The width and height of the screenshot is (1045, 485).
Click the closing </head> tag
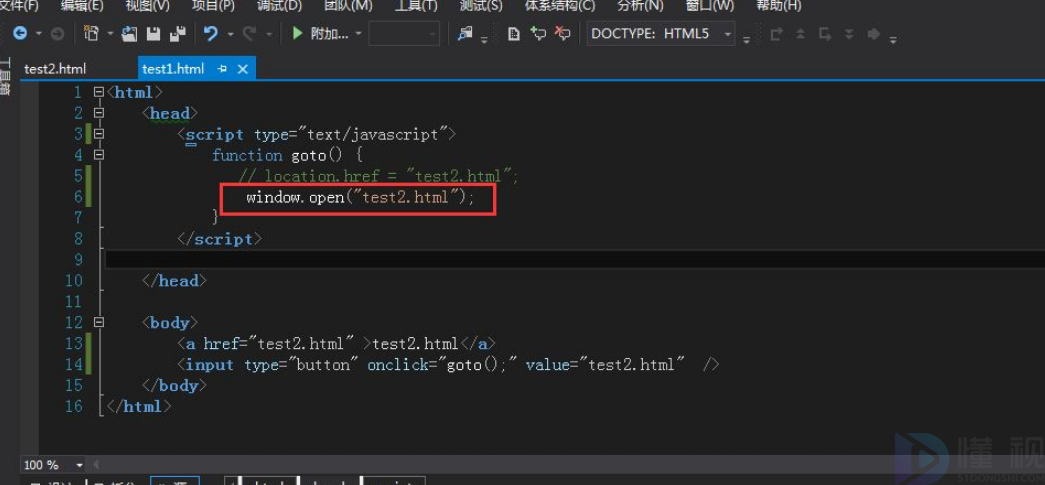click(x=174, y=280)
